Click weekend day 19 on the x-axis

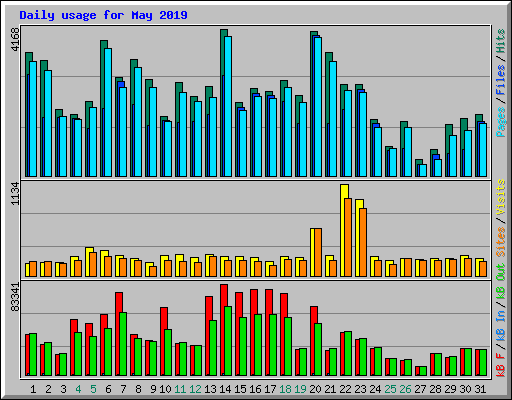[x=300, y=389]
